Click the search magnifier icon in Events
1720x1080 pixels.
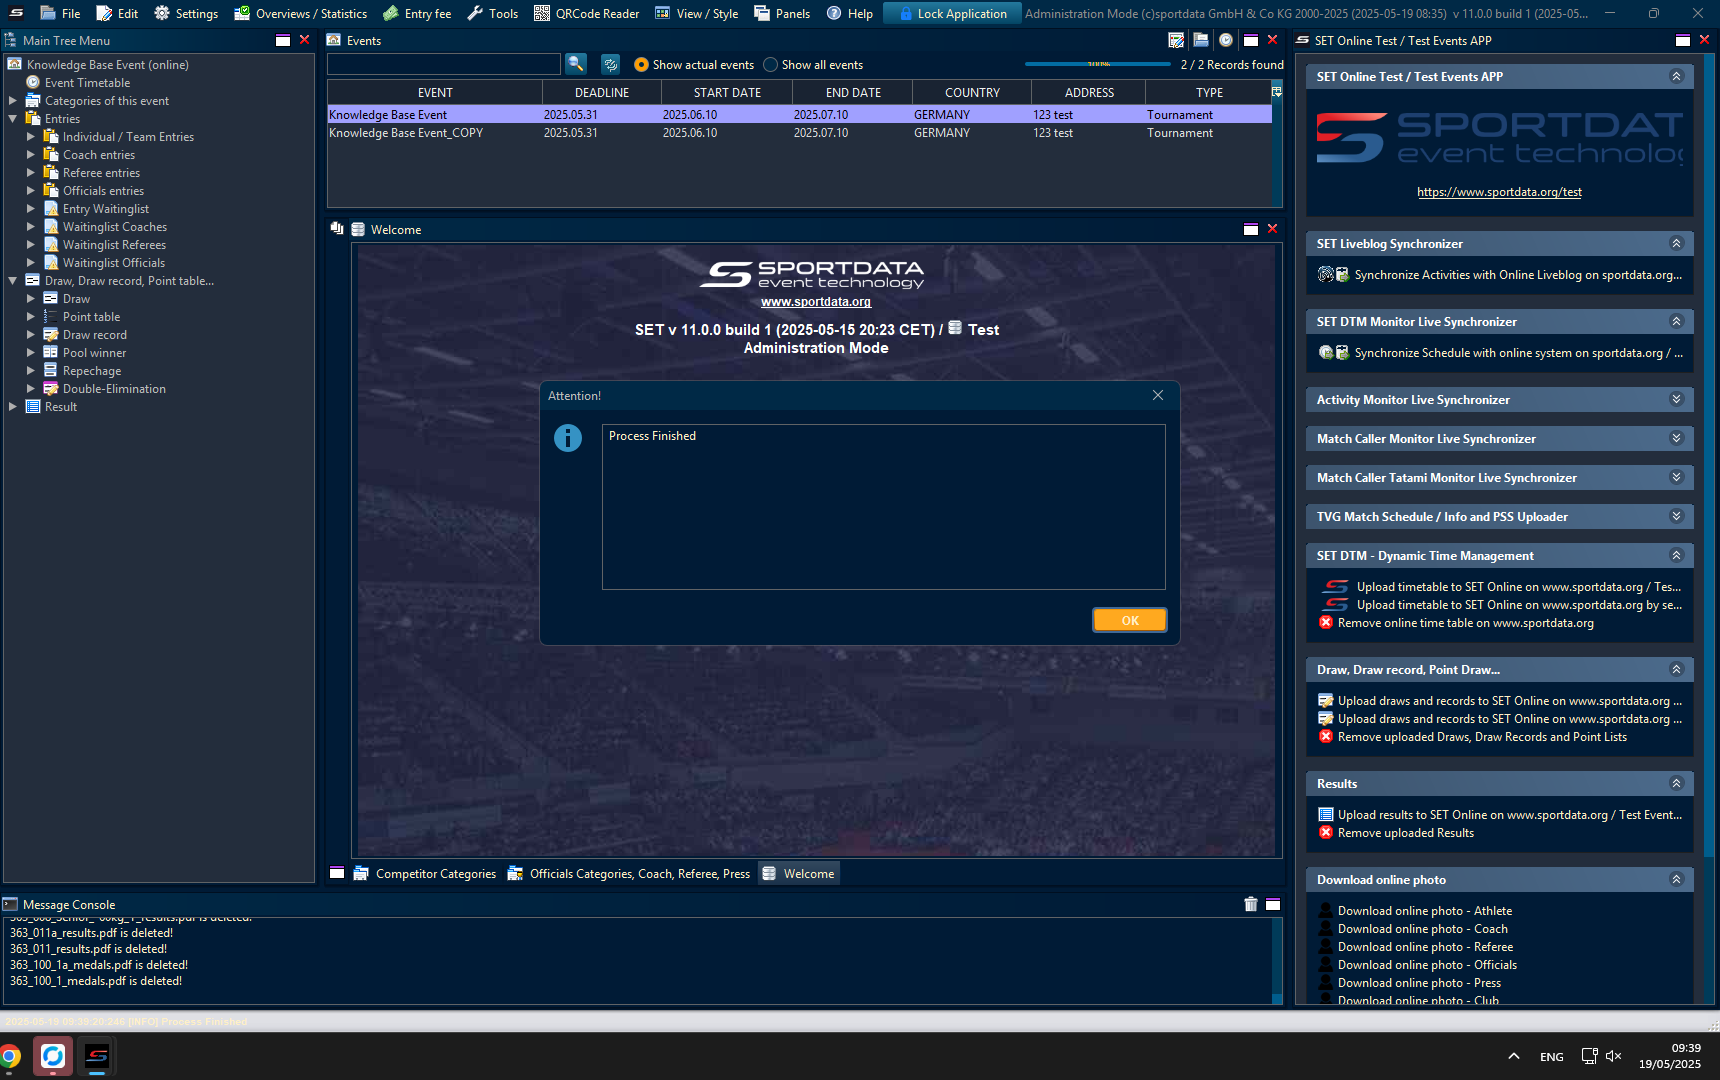[576, 64]
